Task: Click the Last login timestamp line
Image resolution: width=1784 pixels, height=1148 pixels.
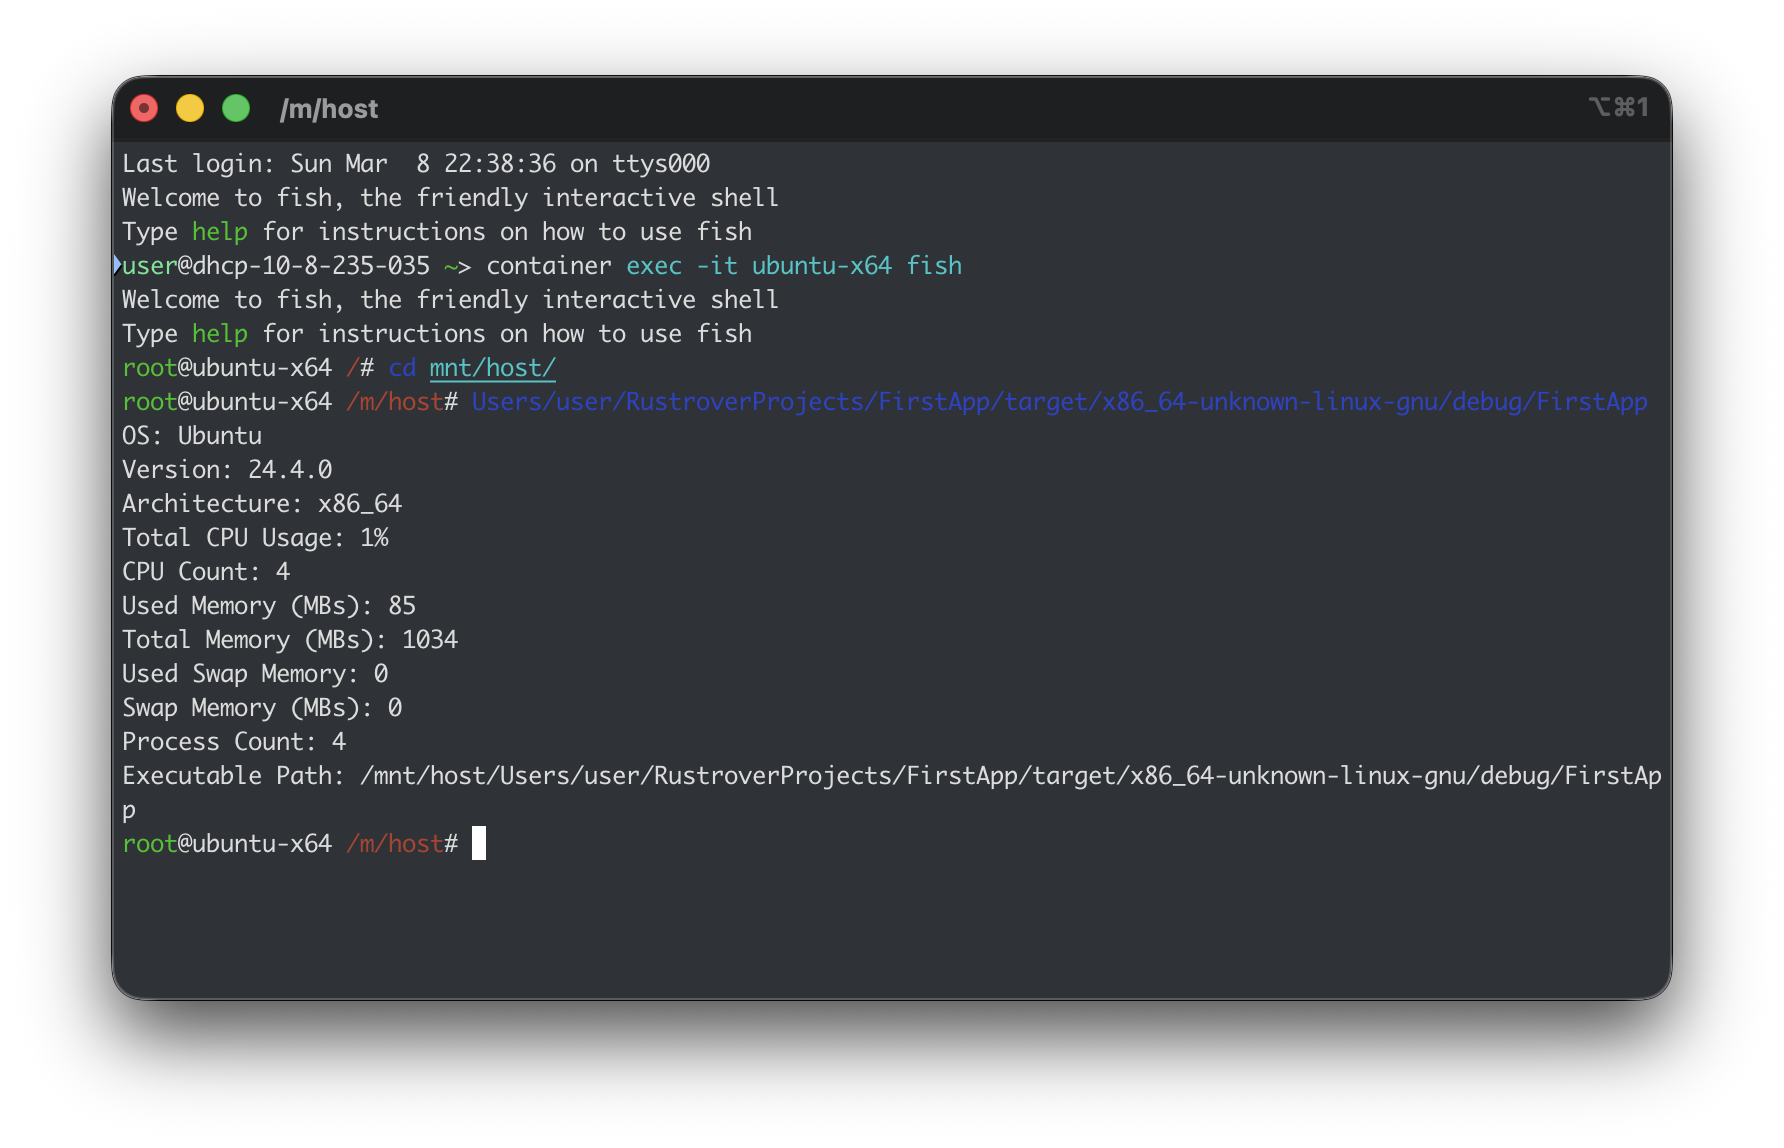Action: [x=415, y=163]
